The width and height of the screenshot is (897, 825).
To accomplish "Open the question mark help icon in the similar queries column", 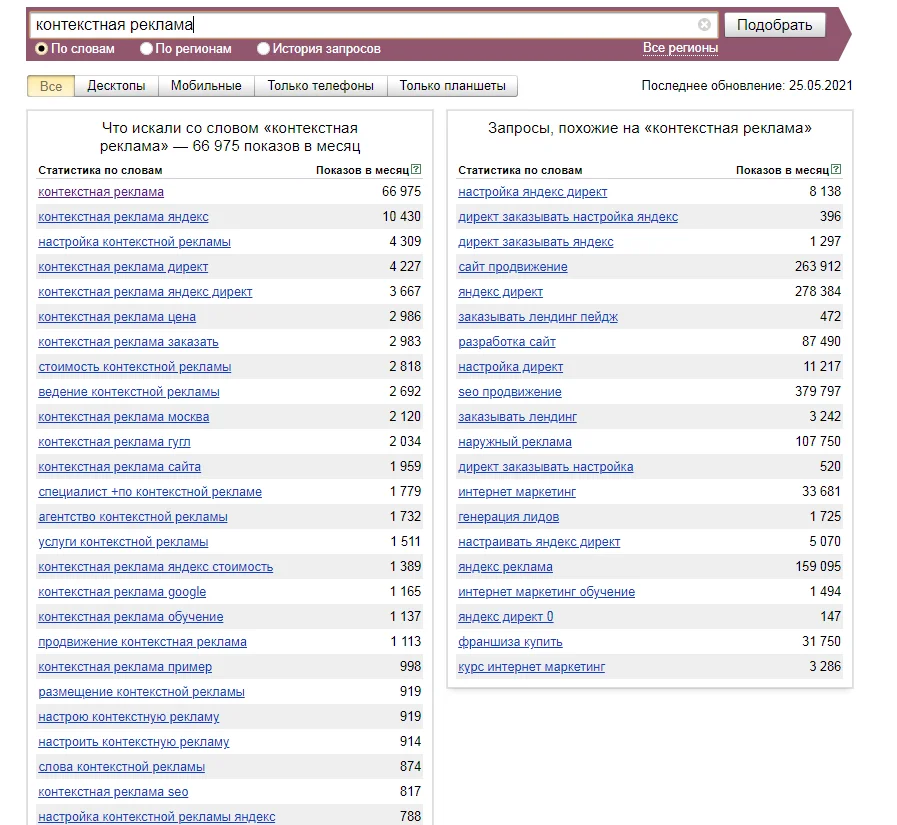I will [x=838, y=171].
